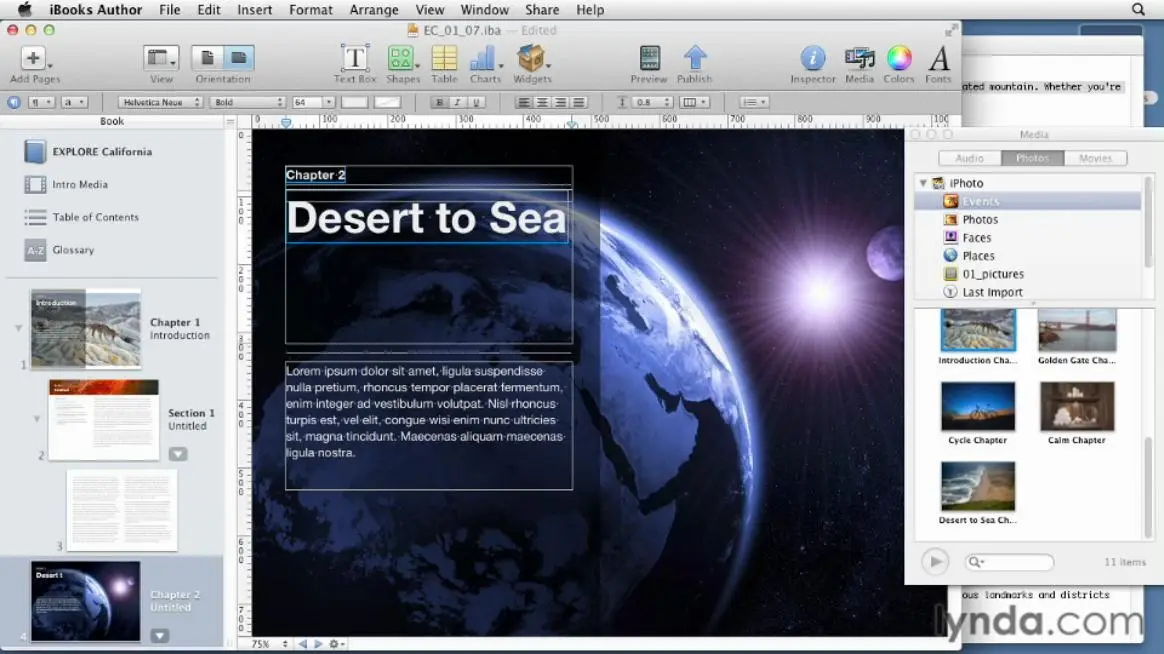Open the Apple menu
1164x654 pixels.
click(x=24, y=9)
